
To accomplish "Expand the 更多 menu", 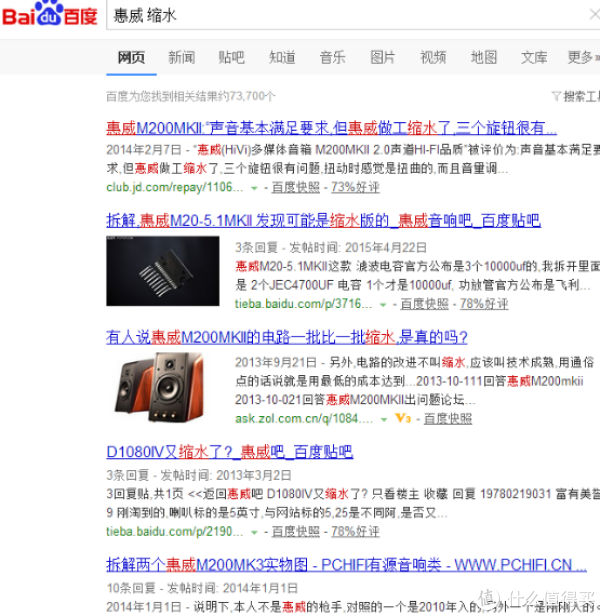I will point(583,58).
